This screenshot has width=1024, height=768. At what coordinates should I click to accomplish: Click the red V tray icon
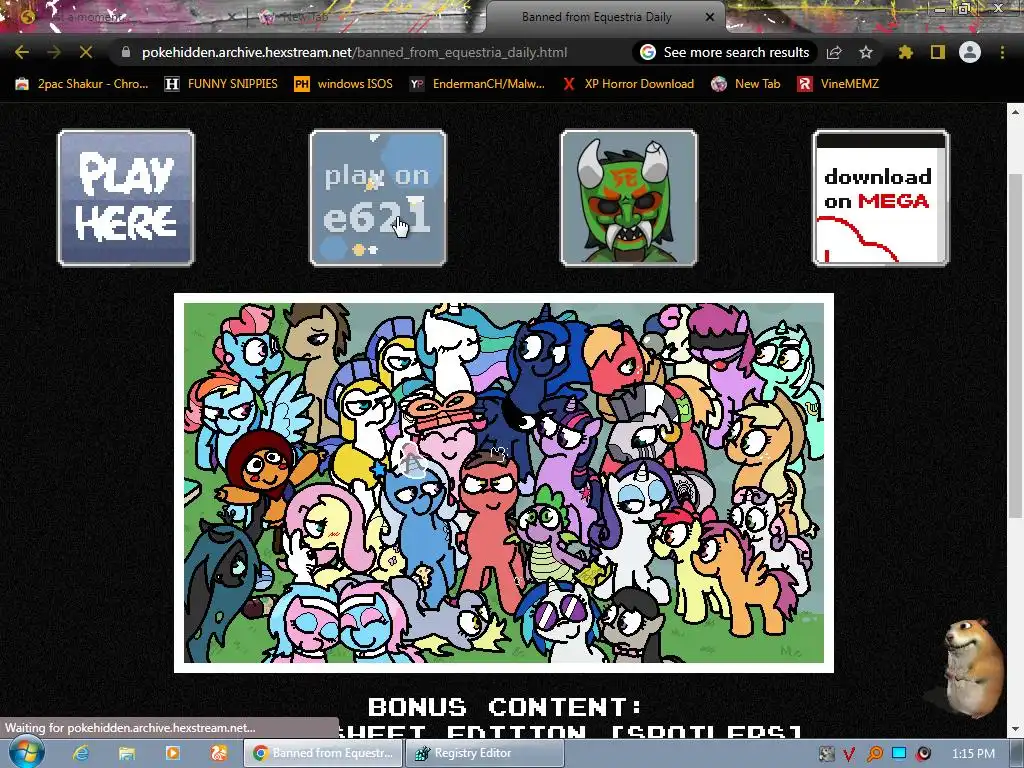(x=849, y=754)
